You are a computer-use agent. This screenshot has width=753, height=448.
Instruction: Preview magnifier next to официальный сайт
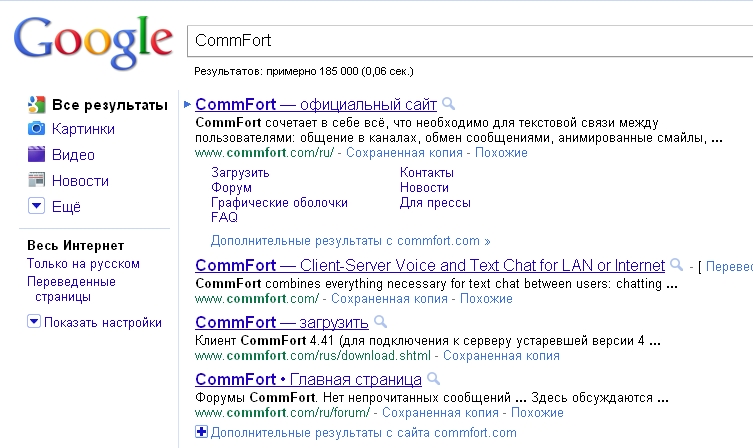448,104
